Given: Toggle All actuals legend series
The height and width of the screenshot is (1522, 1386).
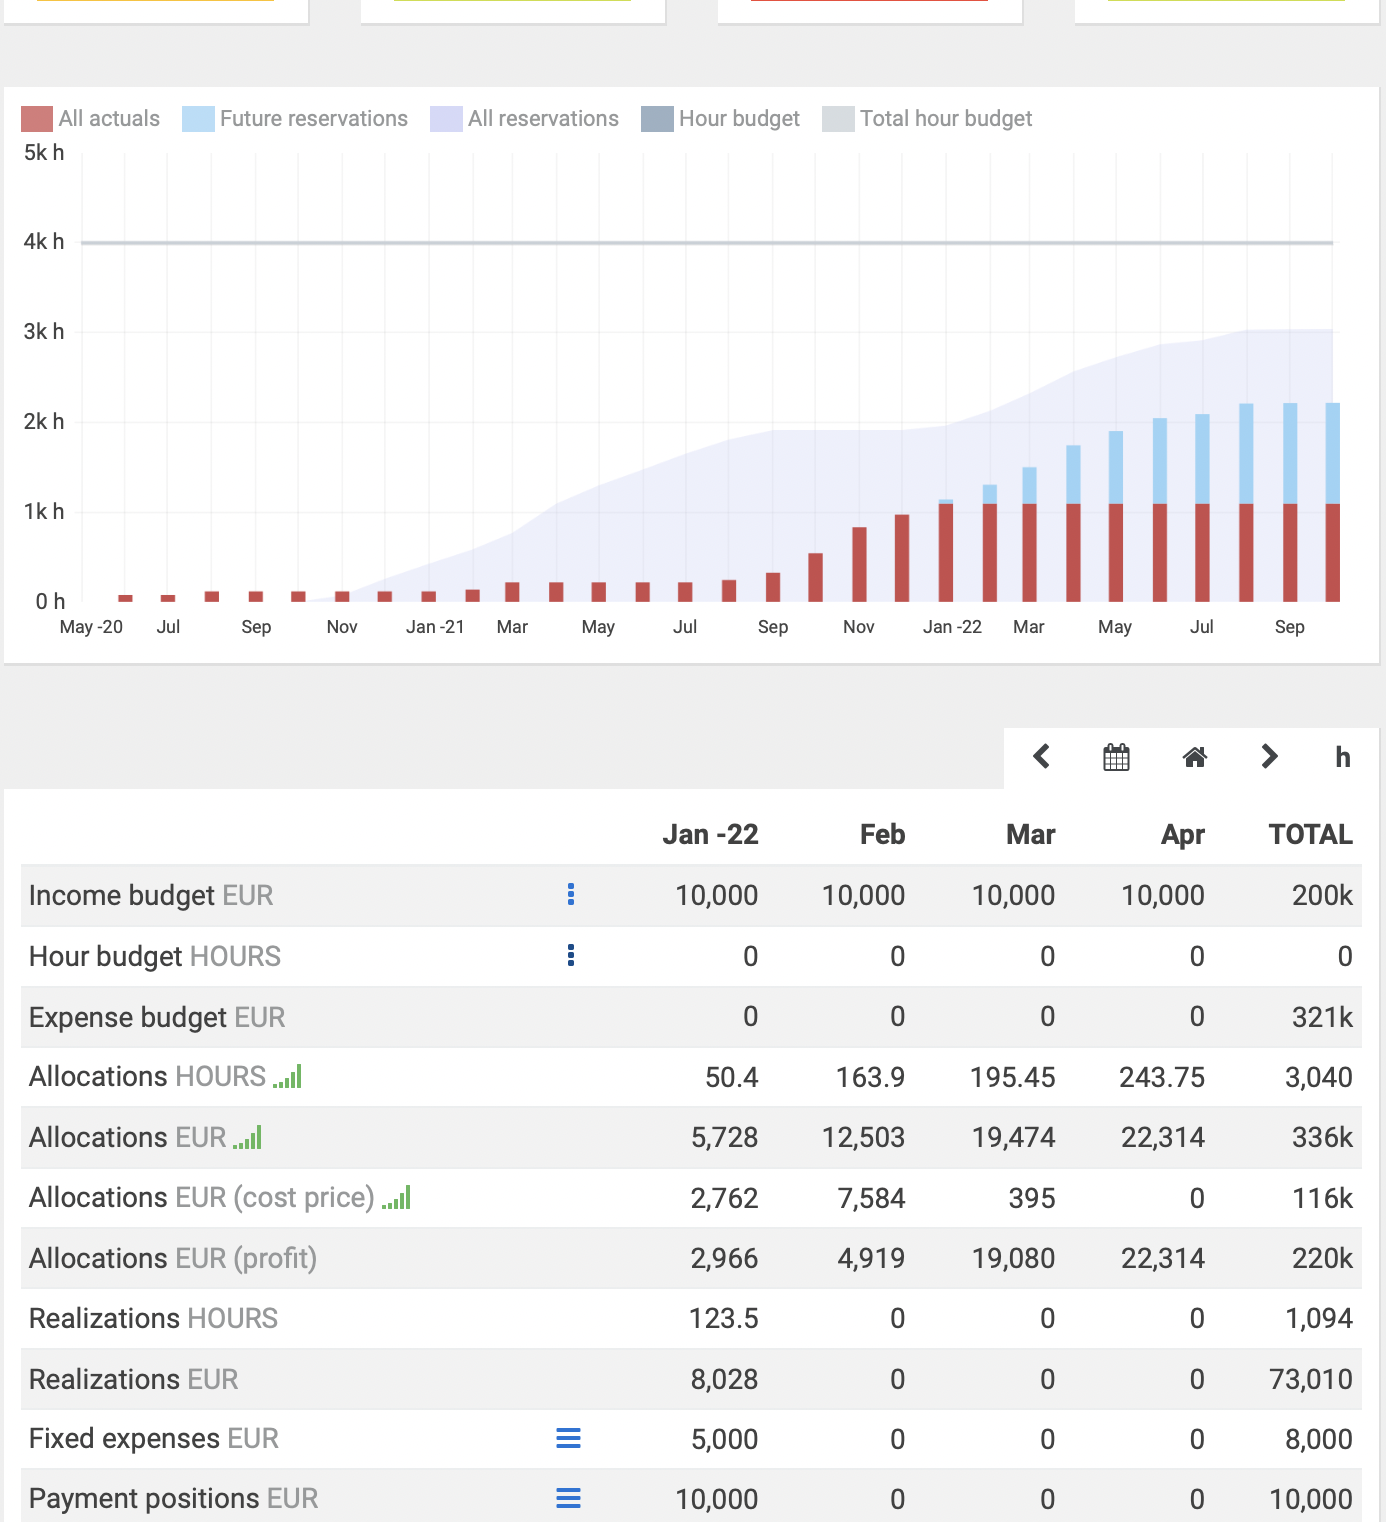Looking at the screenshot, I should [91, 119].
